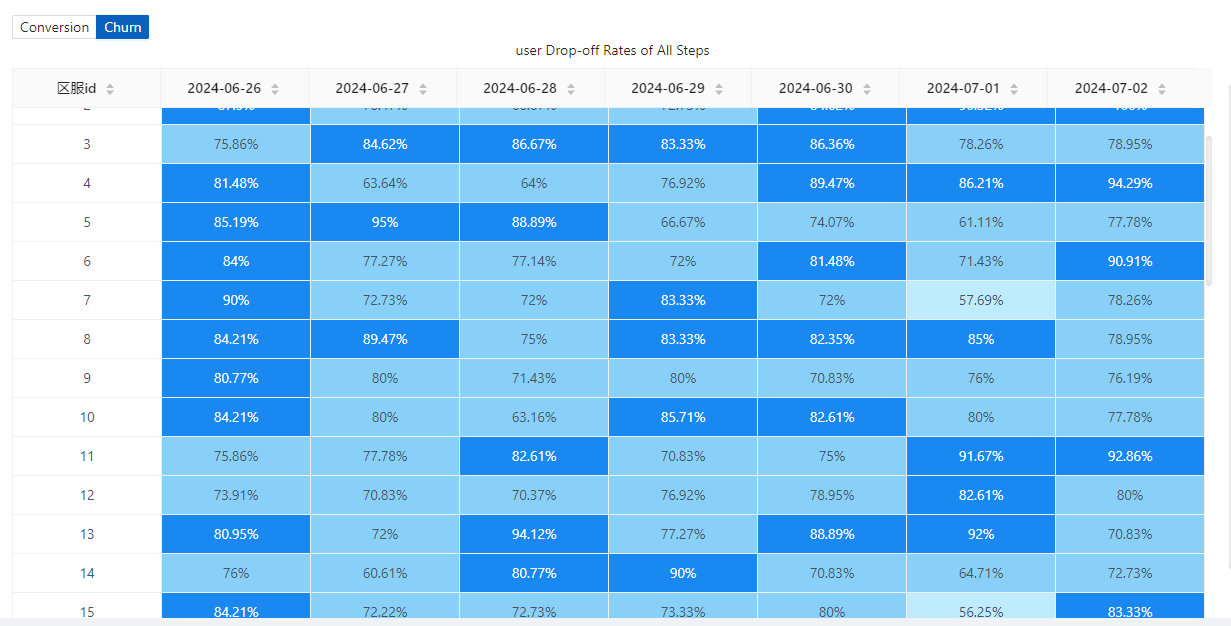The width and height of the screenshot is (1231, 626).
Task: Click sort icon for 2024-06-26 column
Action: pos(274,89)
